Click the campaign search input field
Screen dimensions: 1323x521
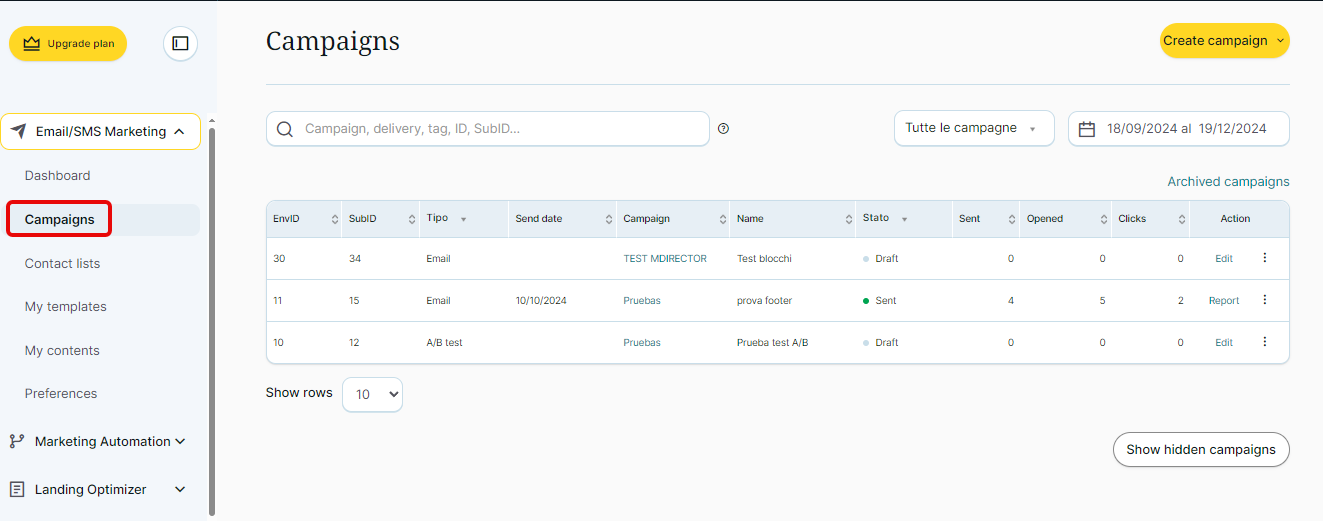[x=500, y=129]
